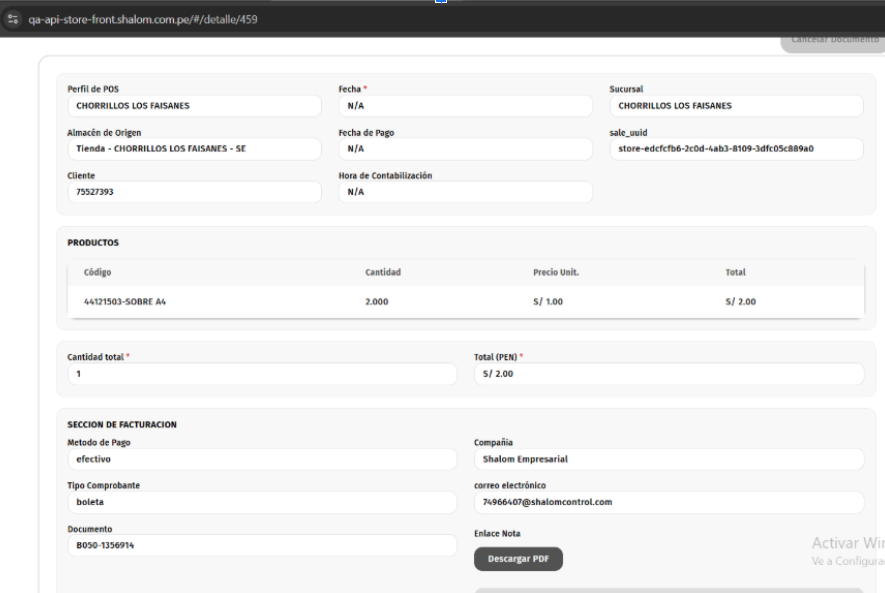Click the correo electrónico field

tap(668, 502)
